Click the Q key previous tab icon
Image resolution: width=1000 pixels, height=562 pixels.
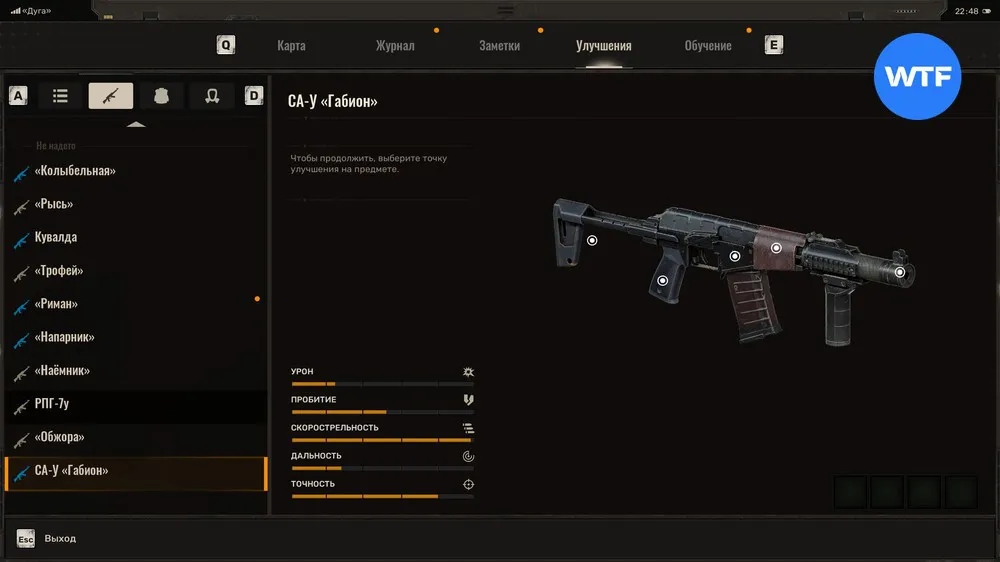(226, 45)
